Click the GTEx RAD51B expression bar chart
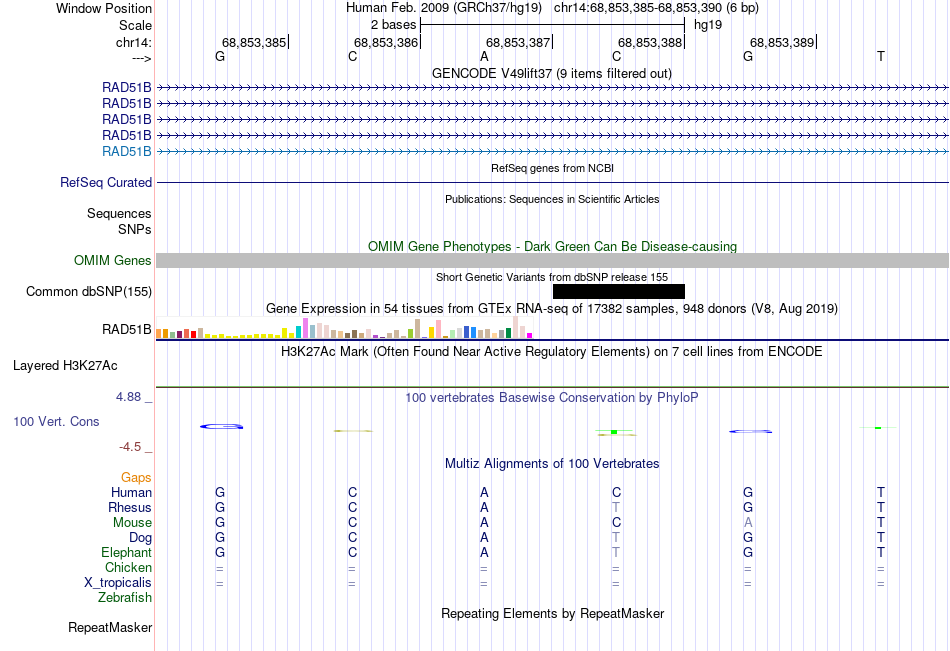Viewport: 950px width, 651px height. pos(344,327)
